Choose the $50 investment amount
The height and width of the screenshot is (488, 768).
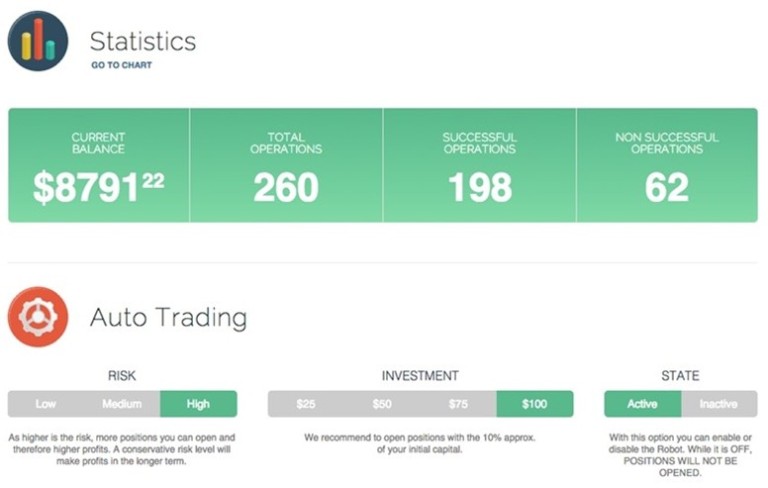click(382, 404)
